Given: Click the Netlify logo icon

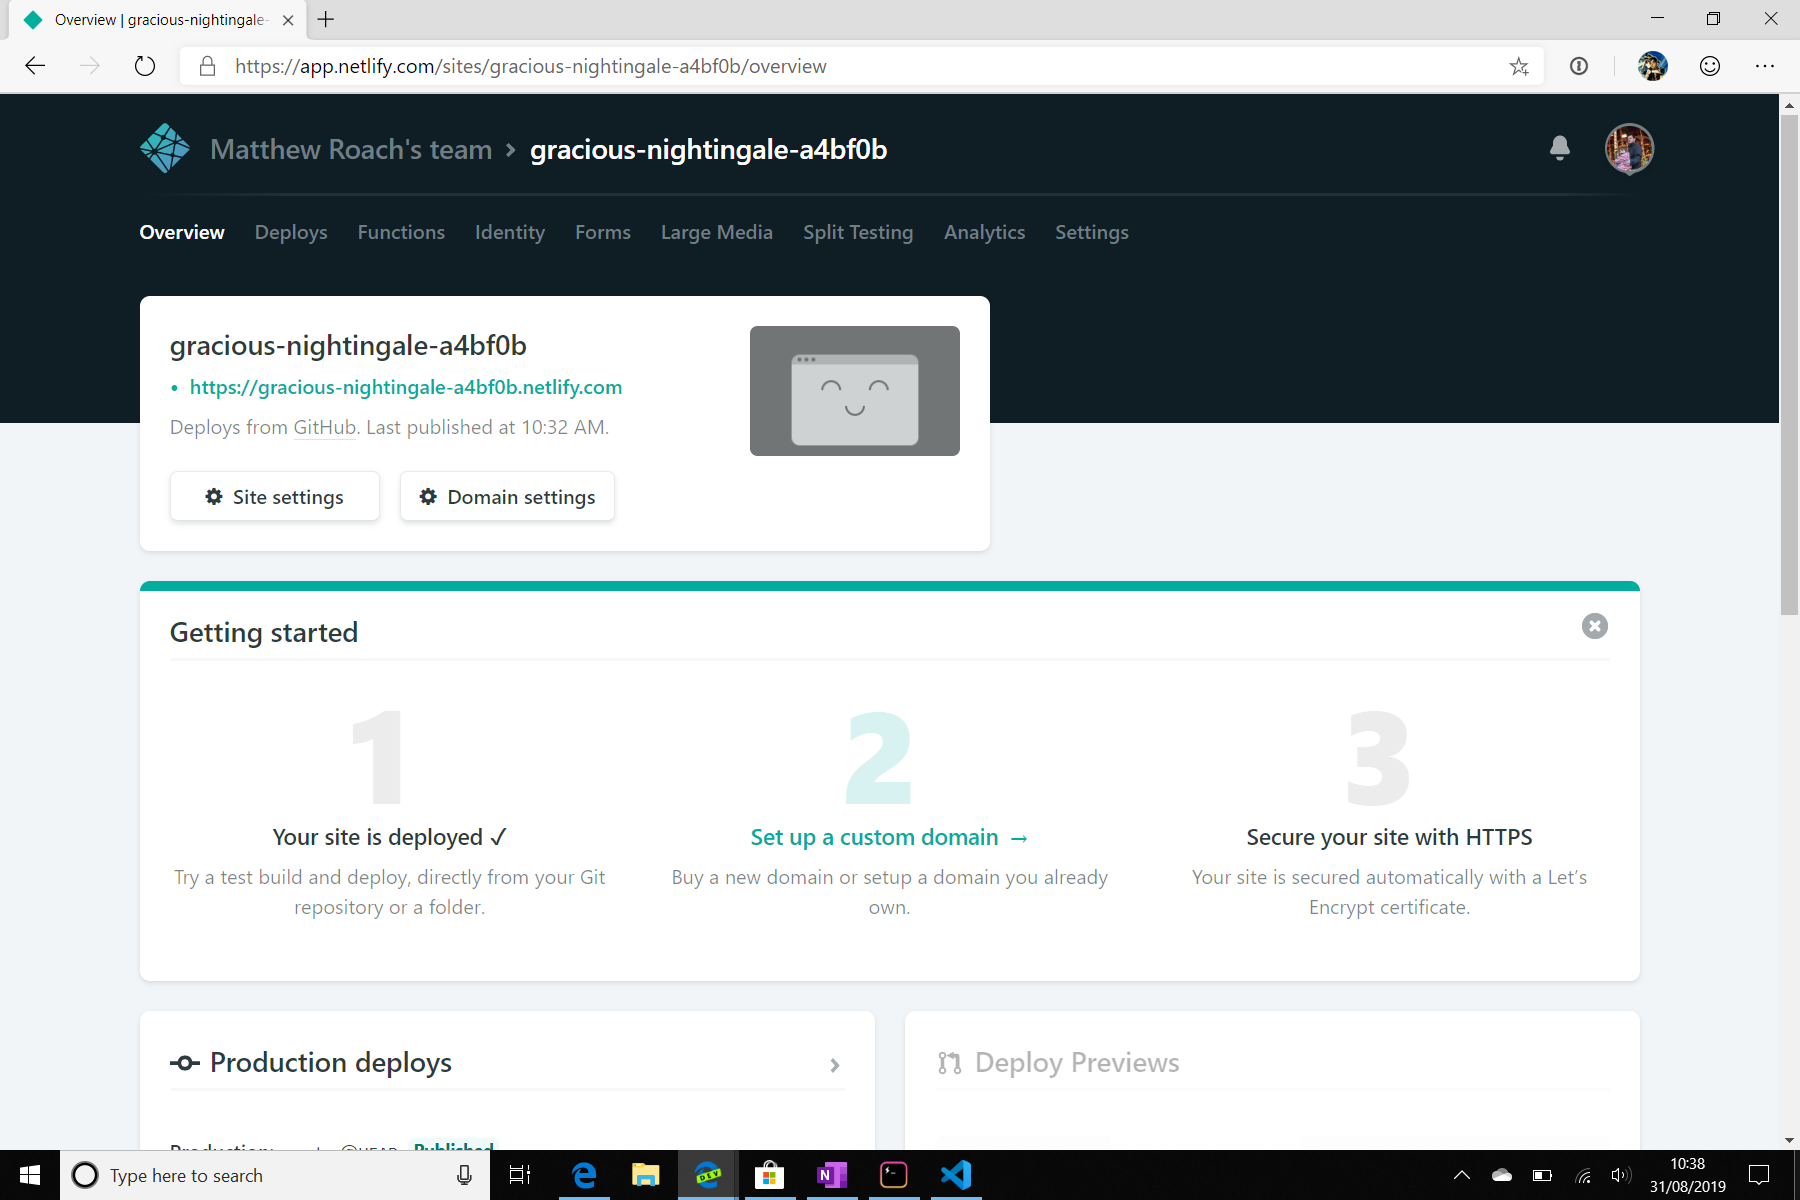Looking at the screenshot, I should click(x=165, y=148).
